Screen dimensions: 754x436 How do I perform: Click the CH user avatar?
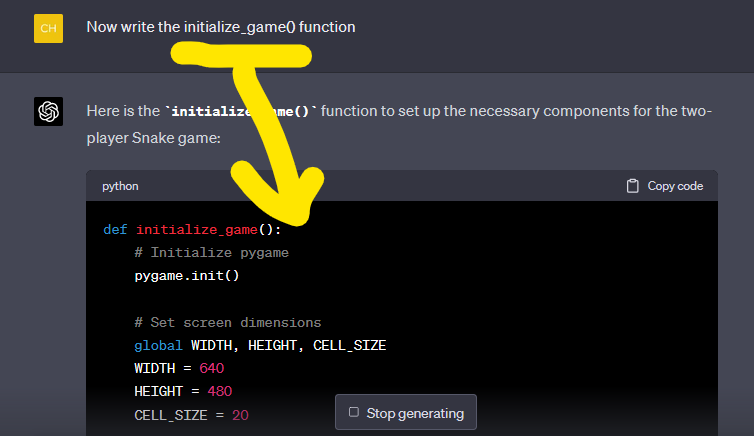pyautogui.click(x=48, y=28)
